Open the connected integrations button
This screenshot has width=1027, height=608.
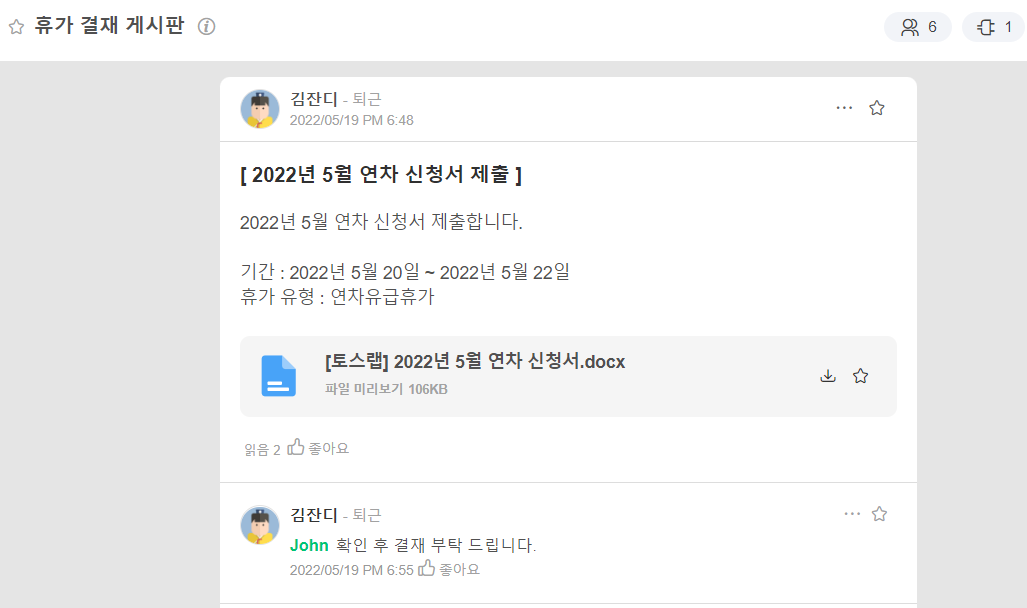click(x=993, y=27)
